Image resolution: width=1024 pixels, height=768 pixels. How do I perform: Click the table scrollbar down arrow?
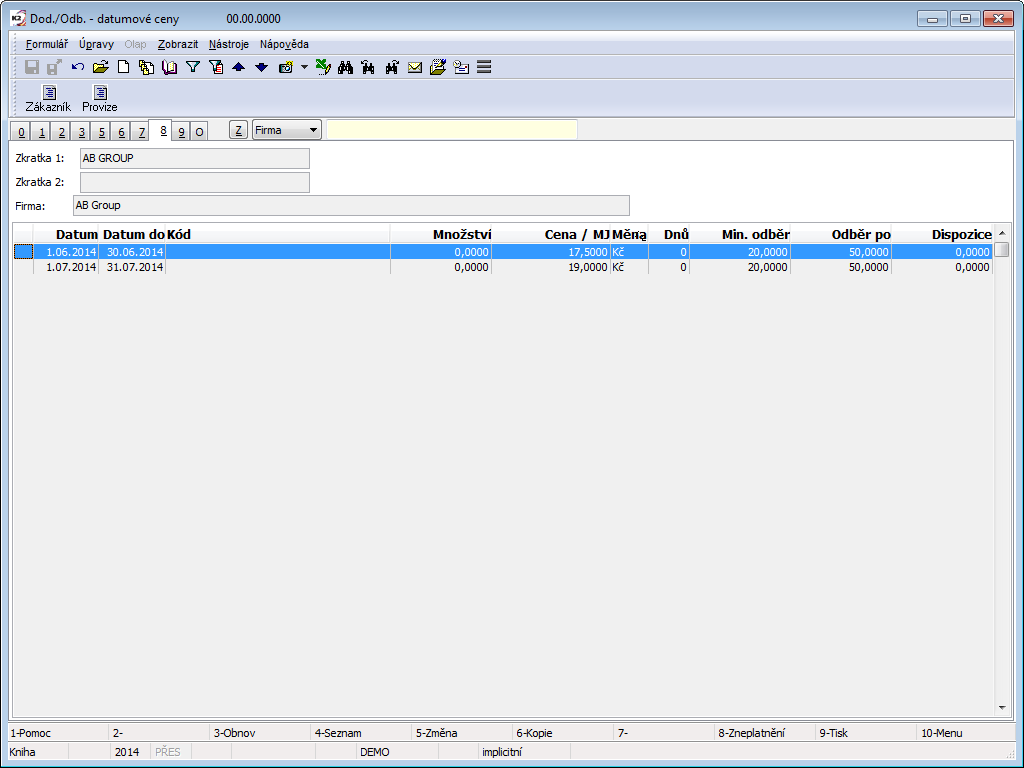click(1002, 707)
